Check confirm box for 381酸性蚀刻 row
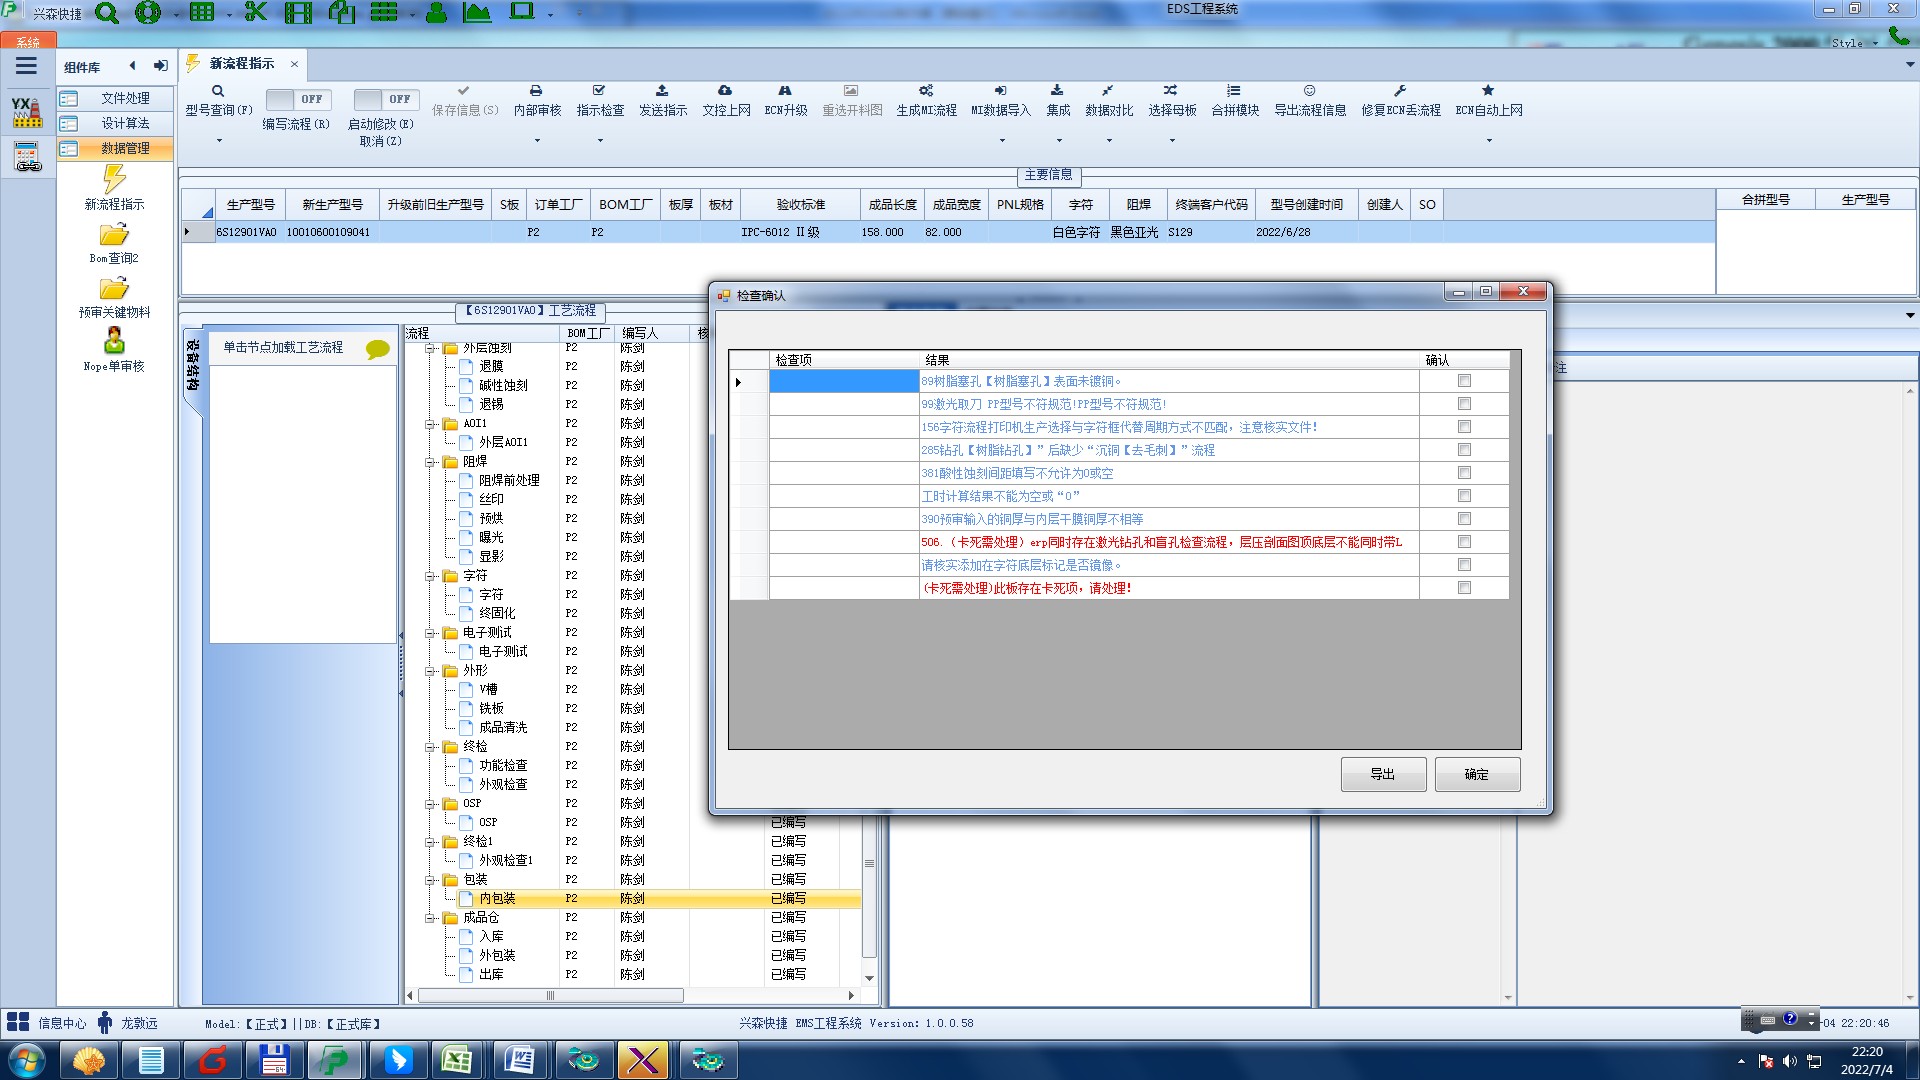Image resolution: width=1920 pixels, height=1080 pixels. point(1464,473)
